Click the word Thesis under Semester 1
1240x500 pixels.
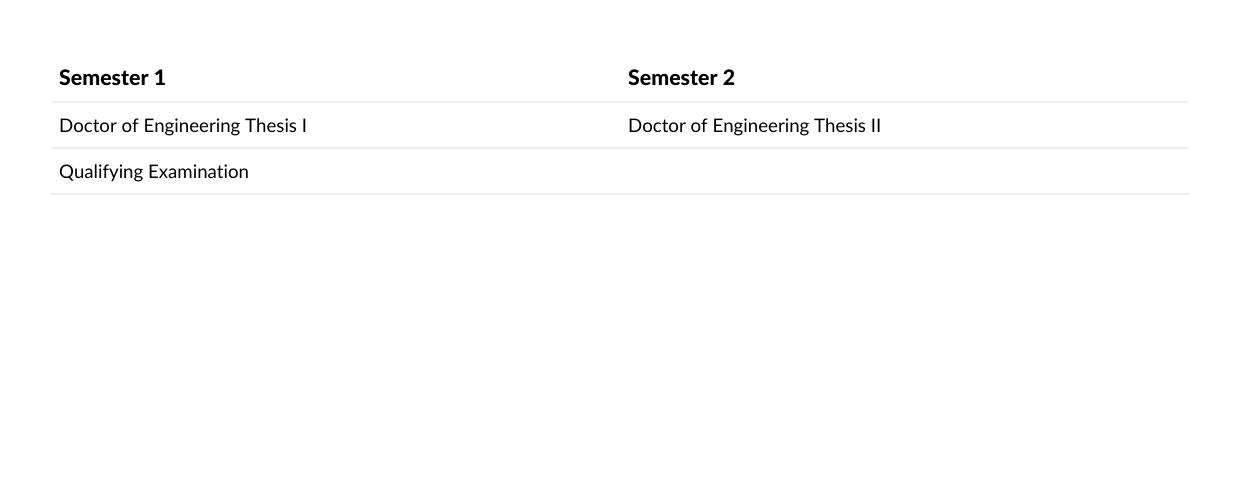pos(270,126)
